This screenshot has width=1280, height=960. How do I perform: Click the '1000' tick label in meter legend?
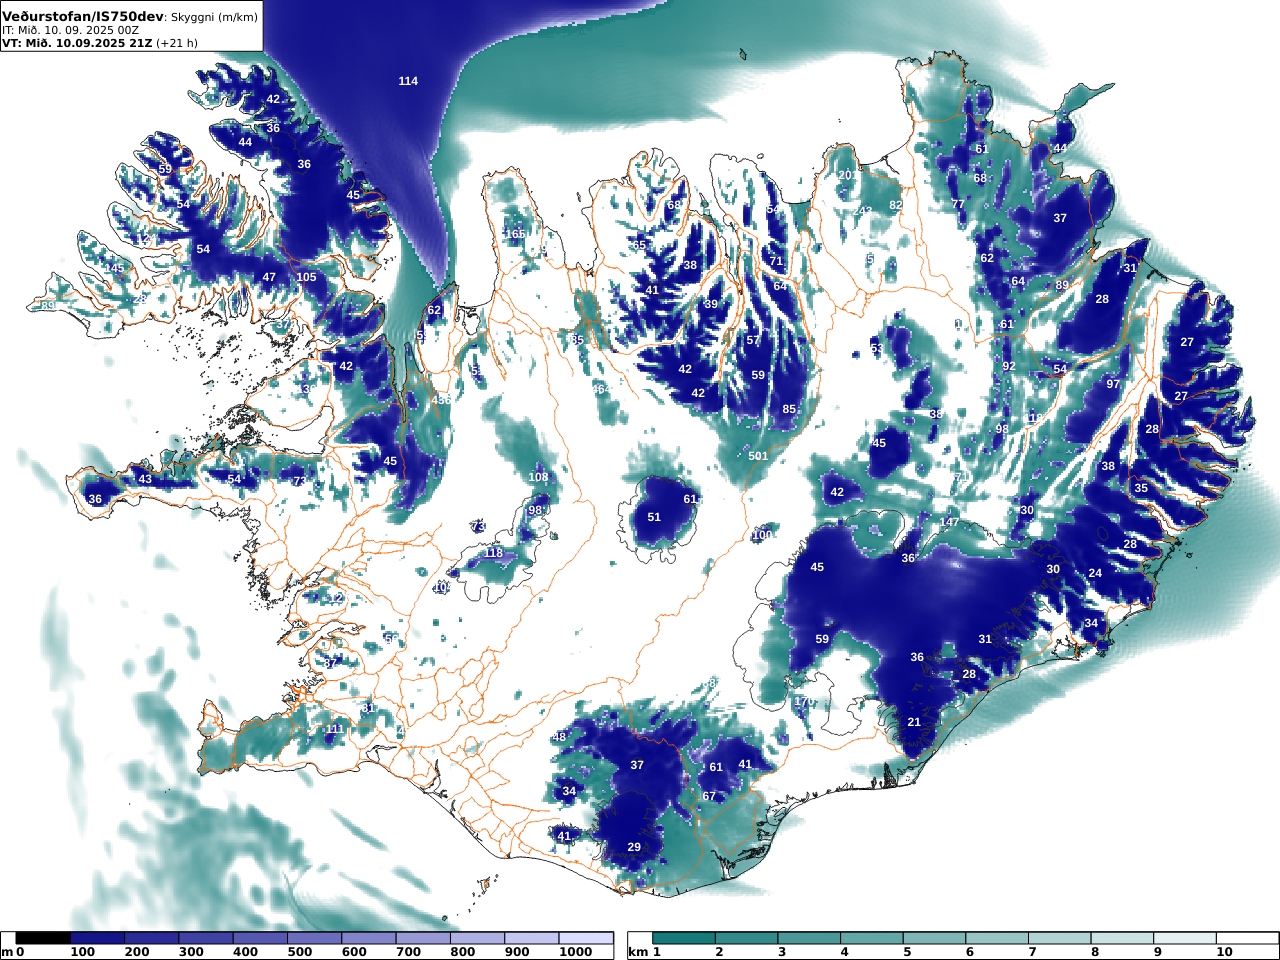coord(575,952)
